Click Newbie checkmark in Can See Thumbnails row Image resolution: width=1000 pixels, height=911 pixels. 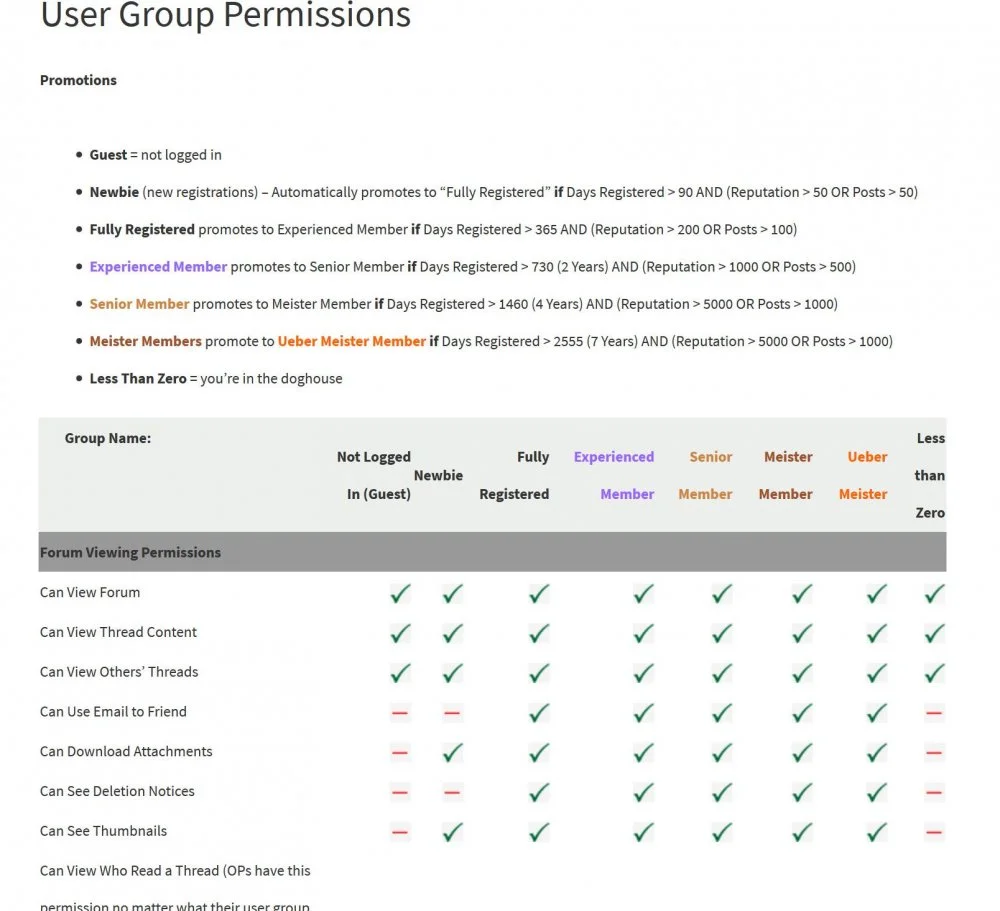[x=452, y=832]
